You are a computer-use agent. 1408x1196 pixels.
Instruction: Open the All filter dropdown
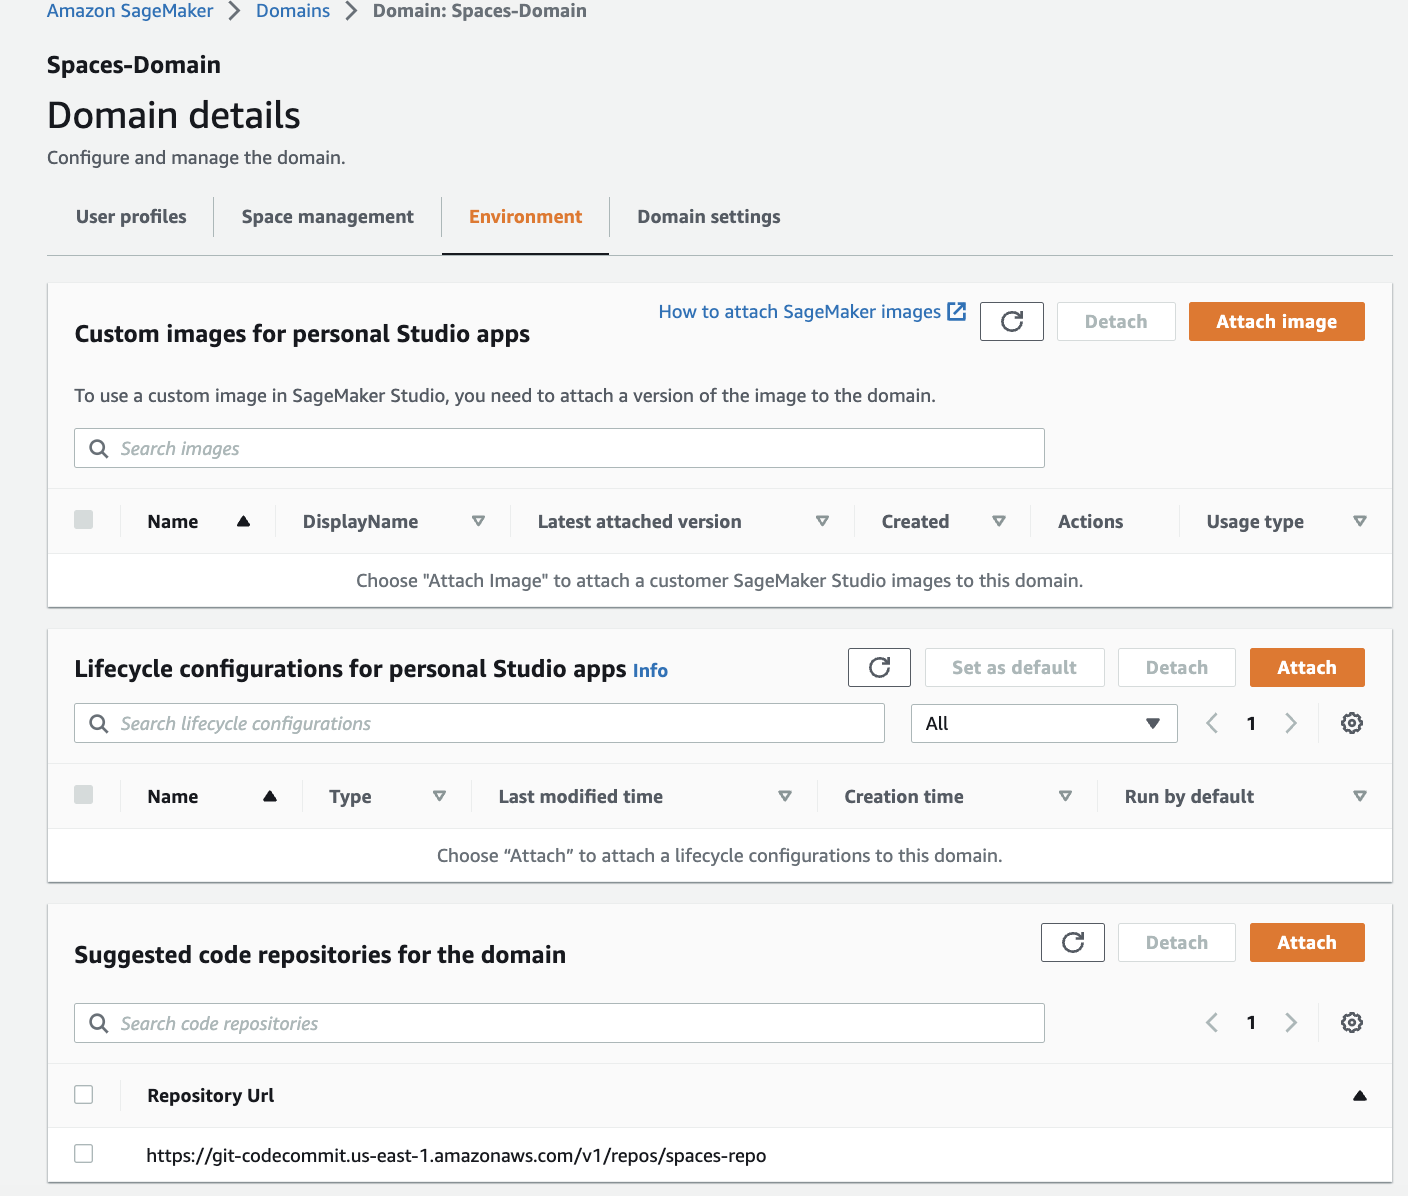click(x=1044, y=723)
